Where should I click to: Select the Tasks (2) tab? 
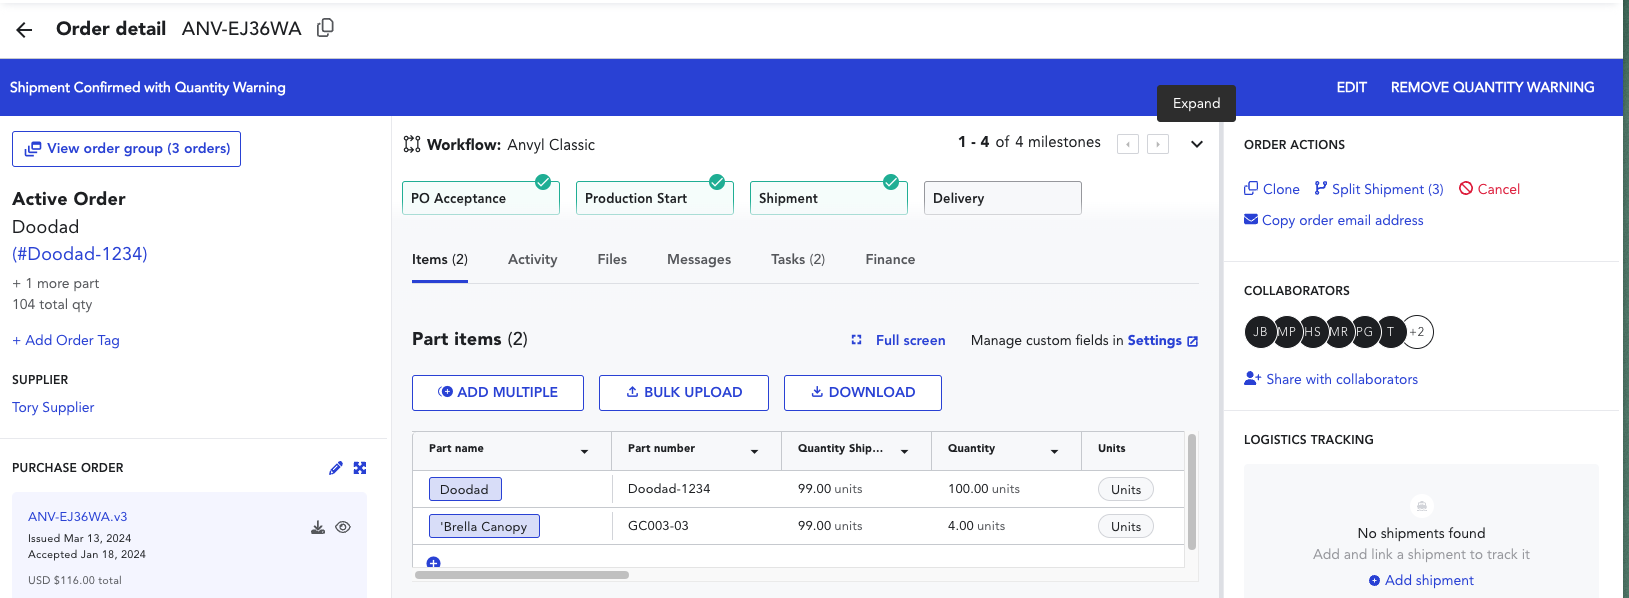coord(798,260)
